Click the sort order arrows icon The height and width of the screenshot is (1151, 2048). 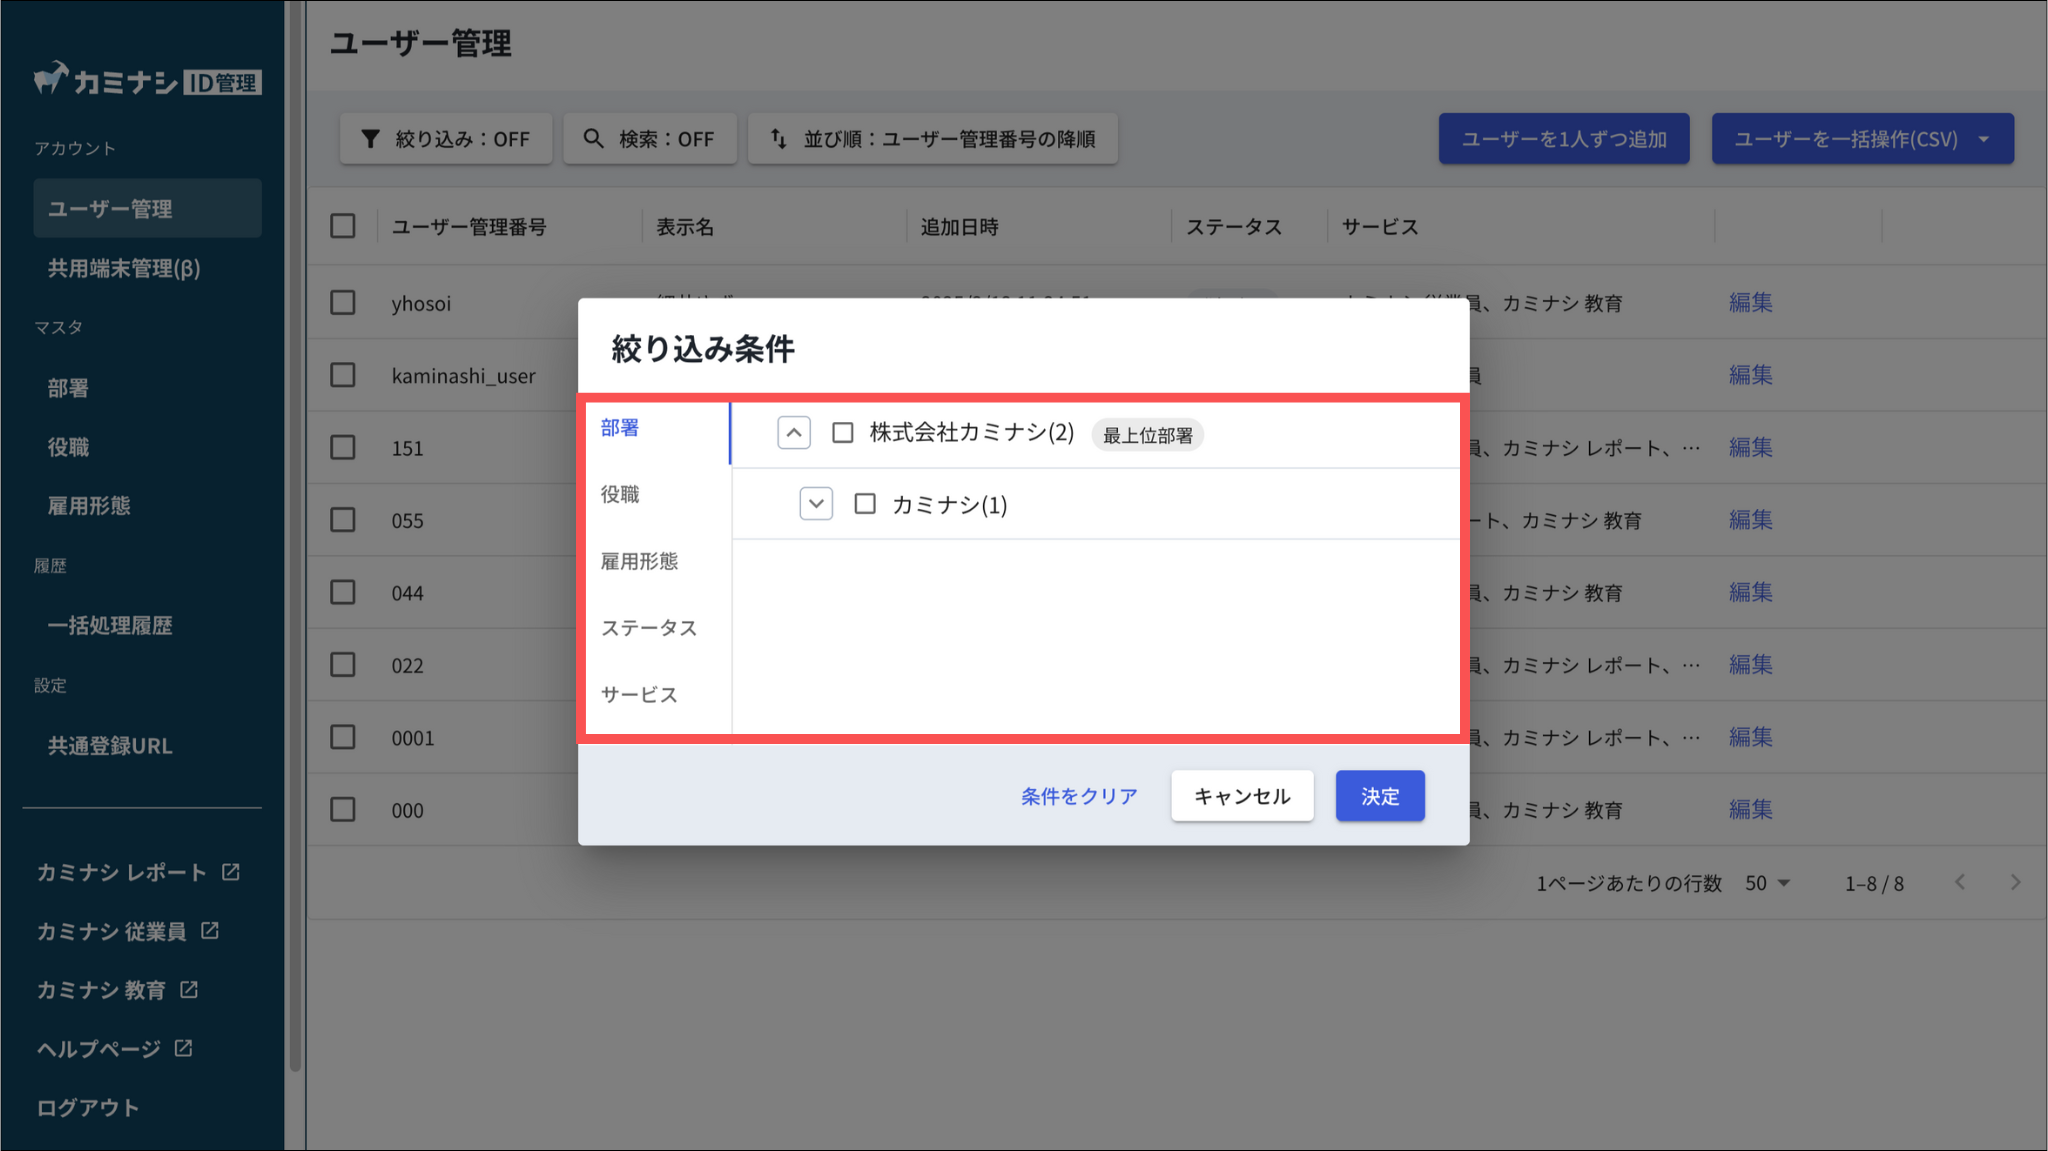778,139
